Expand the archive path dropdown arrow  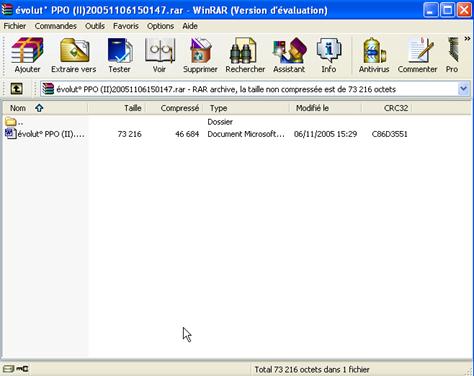click(463, 89)
